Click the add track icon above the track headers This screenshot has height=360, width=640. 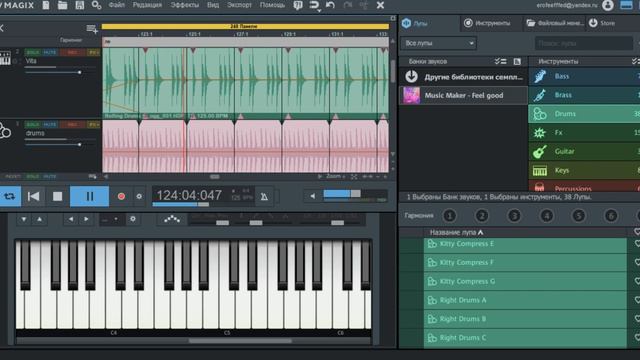pos(92,29)
